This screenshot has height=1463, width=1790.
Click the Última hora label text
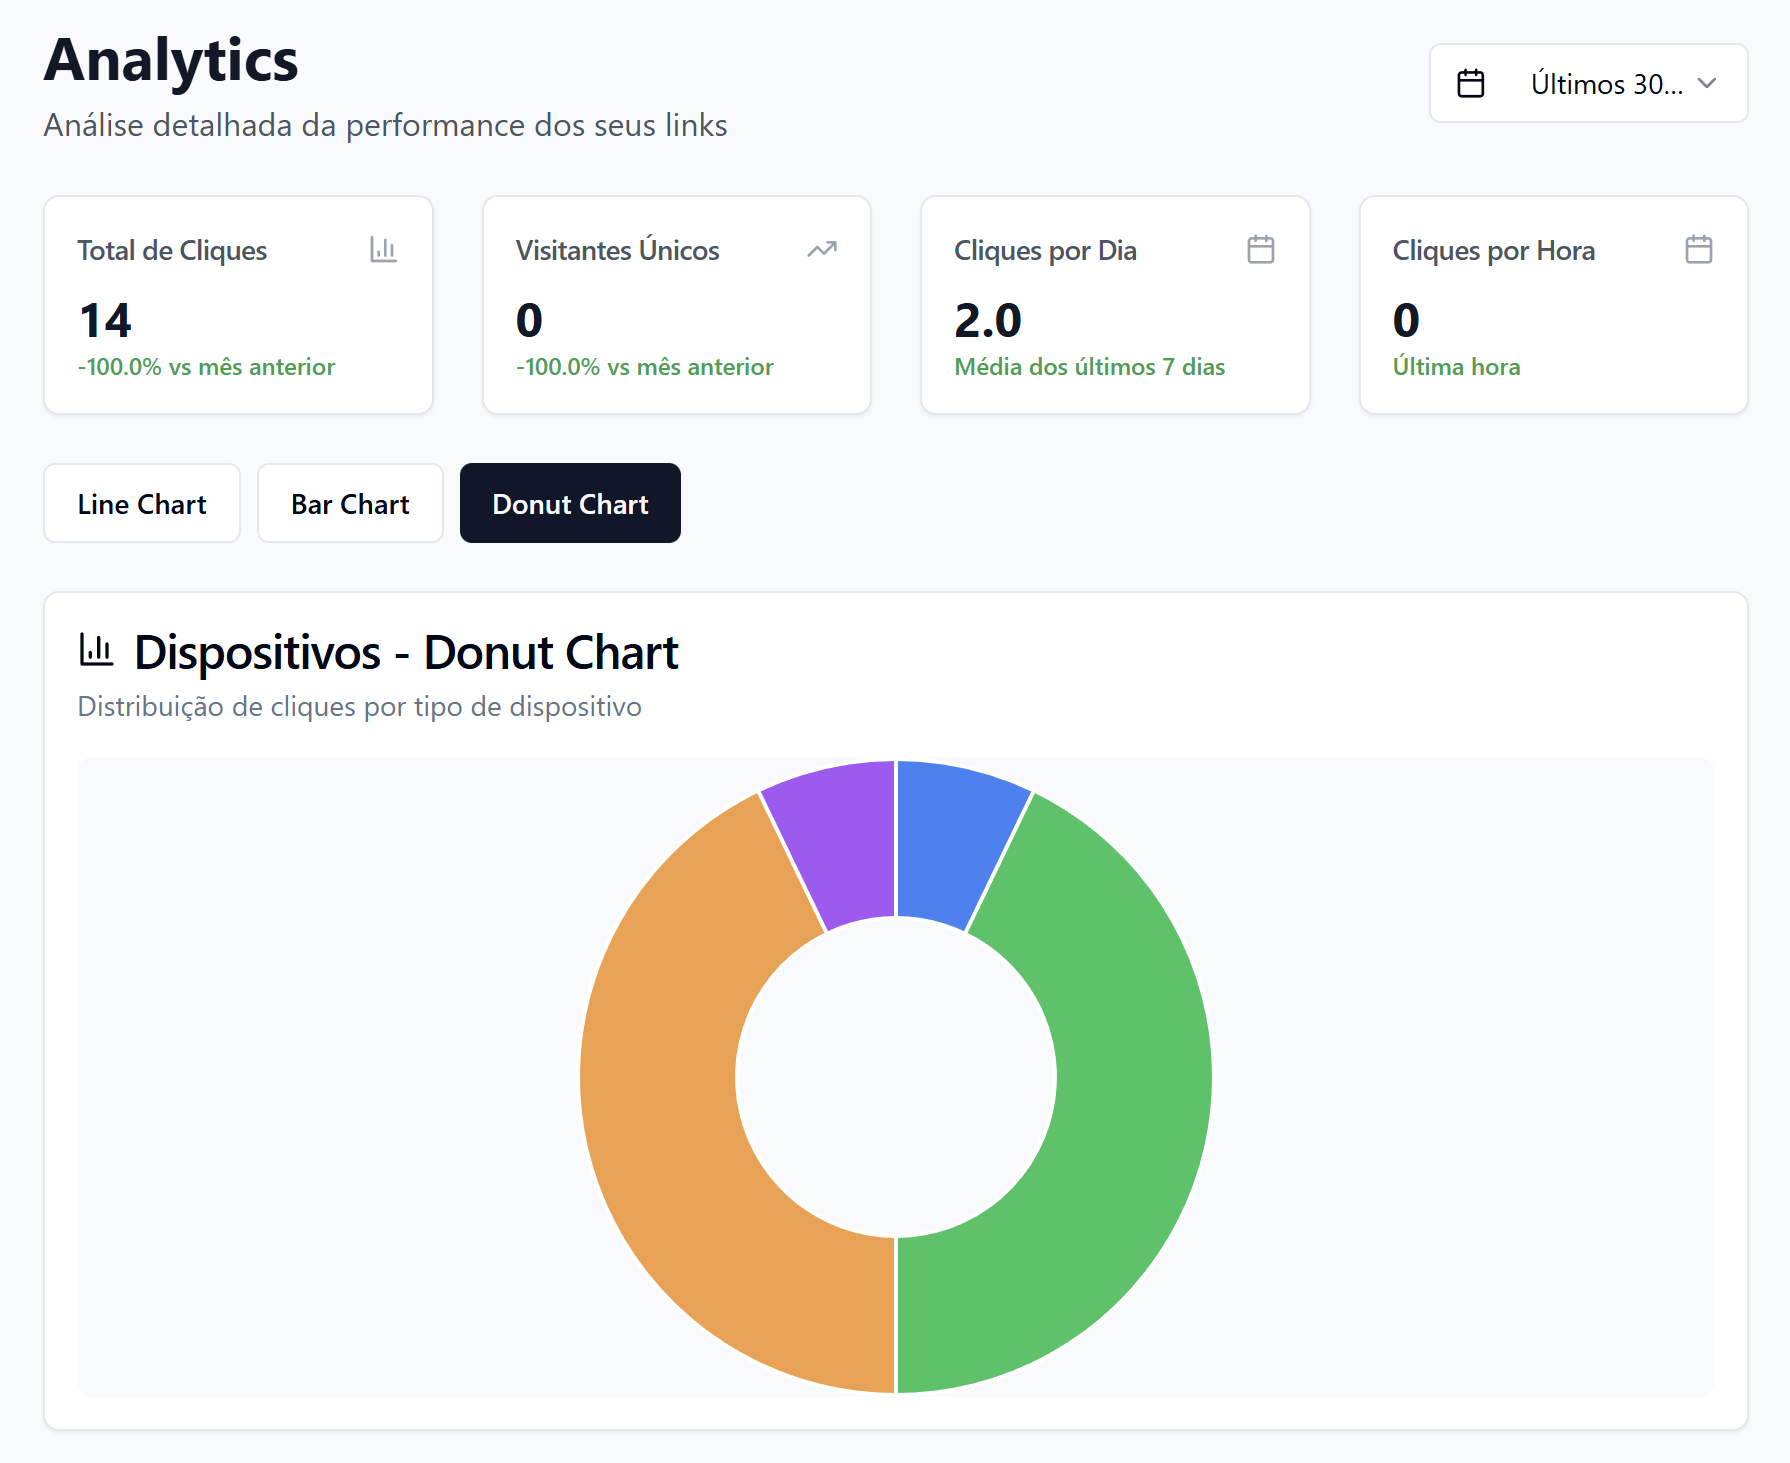[x=1456, y=367]
